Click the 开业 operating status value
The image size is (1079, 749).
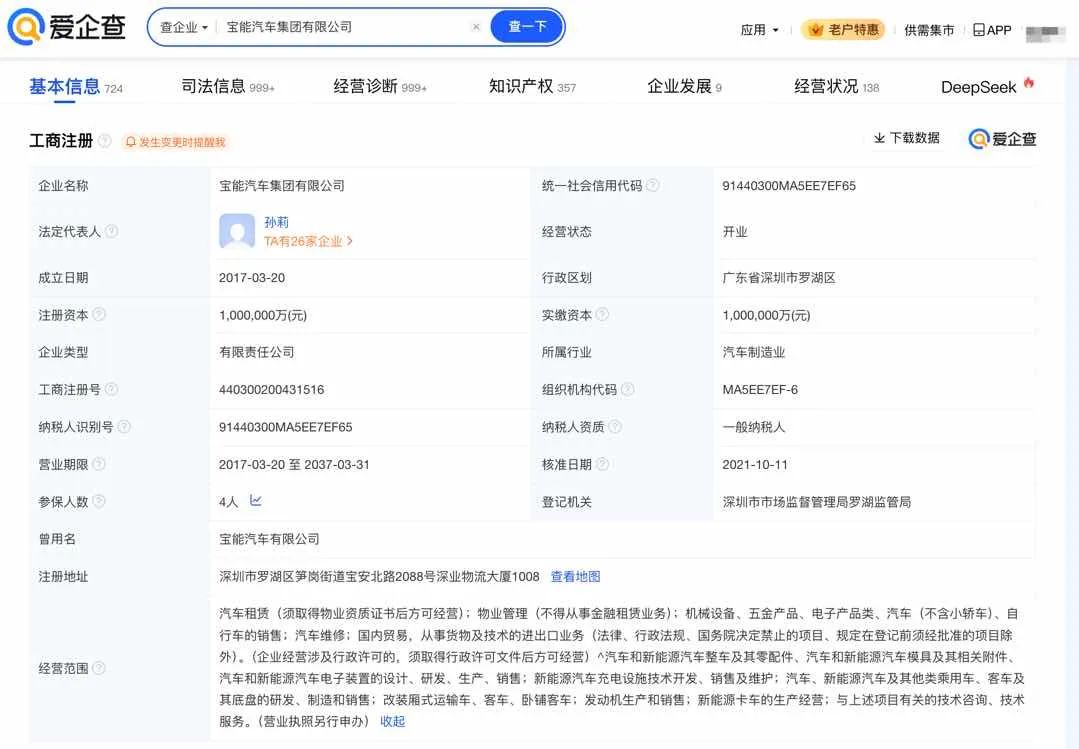click(x=734, y=231)
